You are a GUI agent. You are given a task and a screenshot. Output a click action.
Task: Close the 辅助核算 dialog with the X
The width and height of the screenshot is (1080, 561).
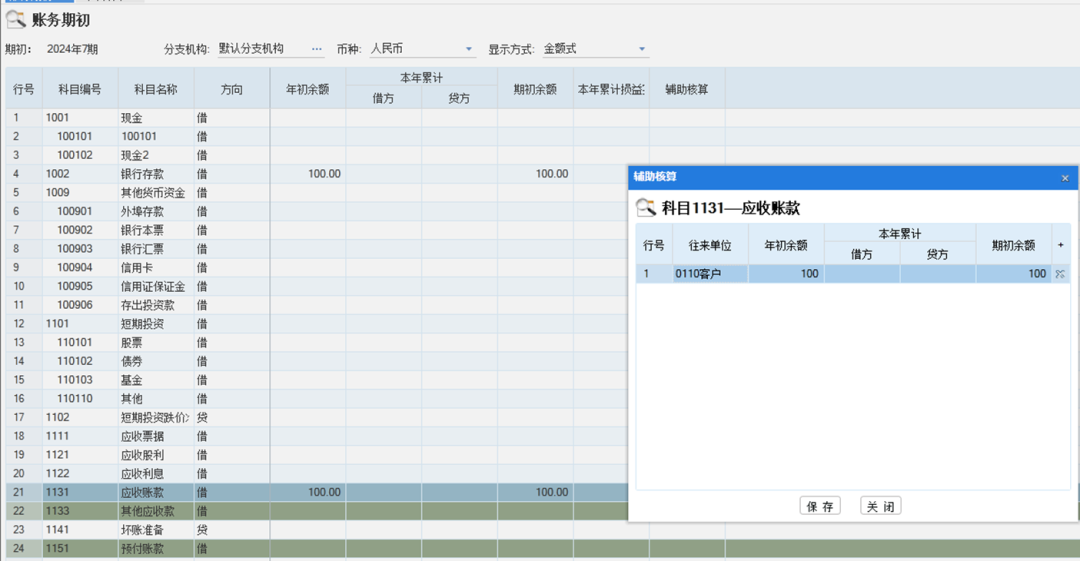(x=1065, y=178)
